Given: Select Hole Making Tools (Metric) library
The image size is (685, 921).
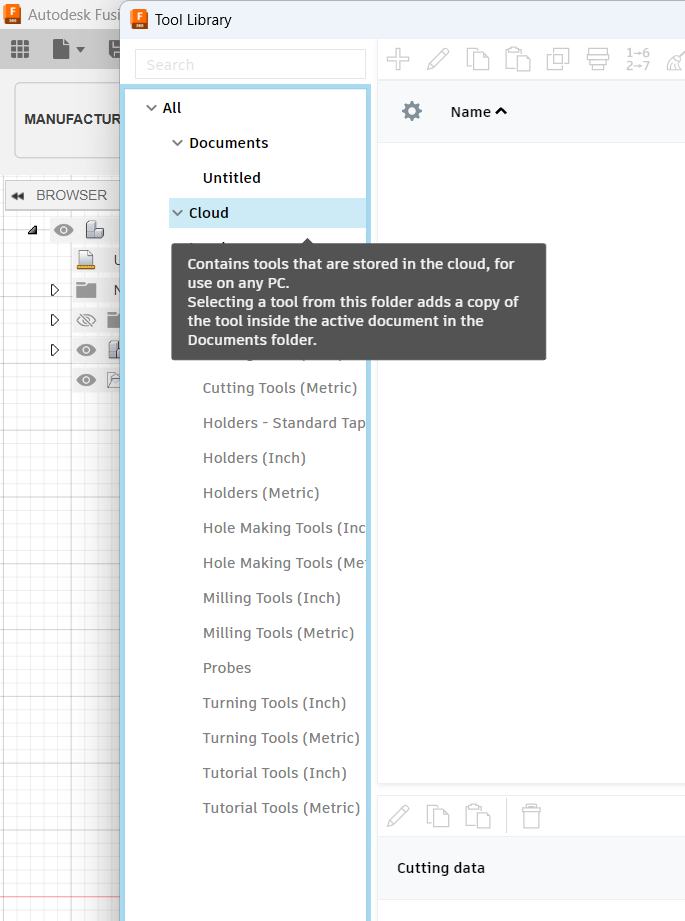Looking at the screenshot, I should coord(284,563).
